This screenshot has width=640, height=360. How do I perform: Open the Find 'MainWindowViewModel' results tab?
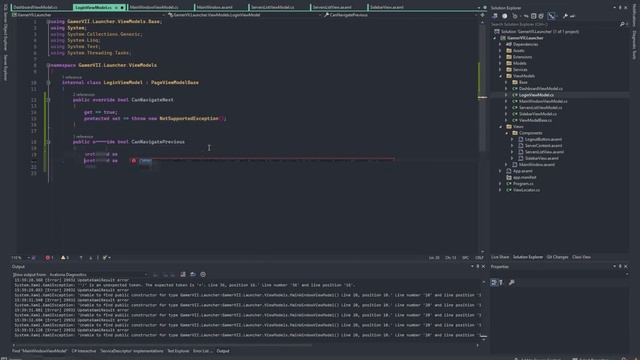point(39,351)
